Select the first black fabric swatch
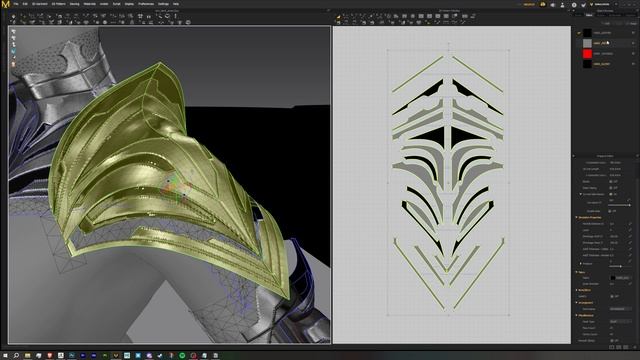 [587, 33]
